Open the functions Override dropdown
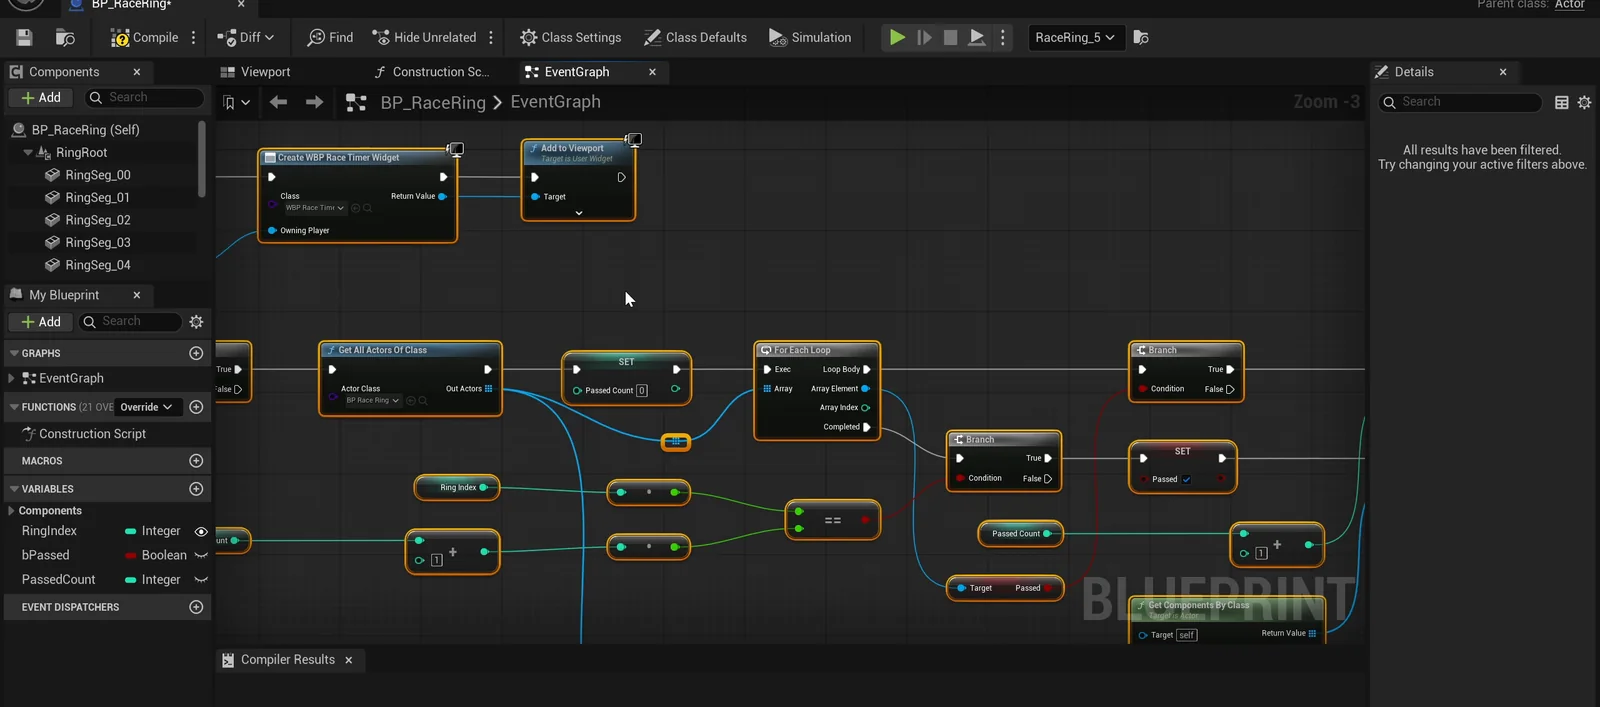The image size is (1600, 707). [147, 407]
